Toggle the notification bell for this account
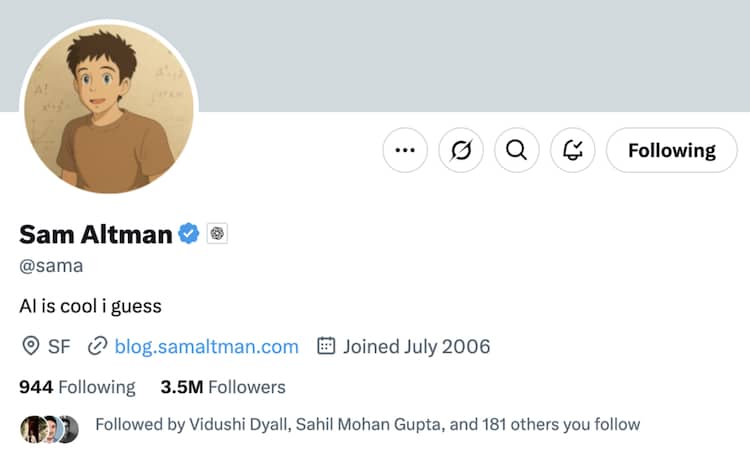This screenshot has height=471, width=750. click(573, 150)
